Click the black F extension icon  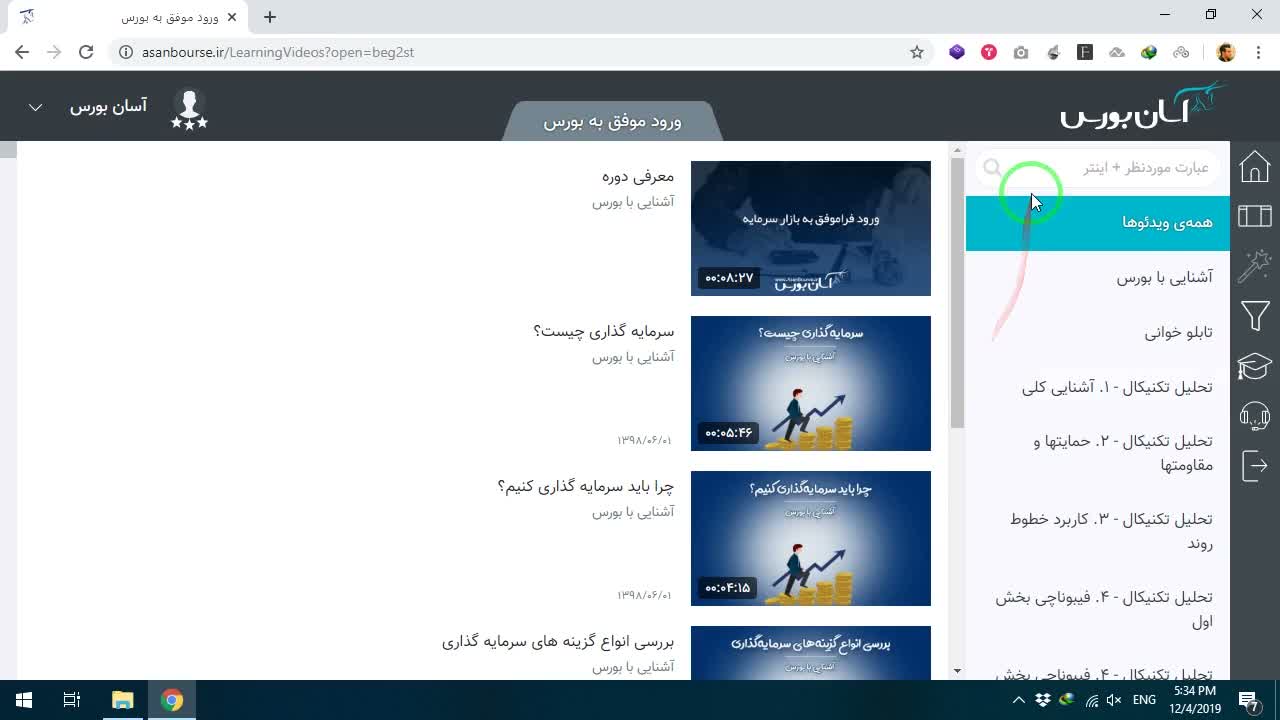[1085, 52]
